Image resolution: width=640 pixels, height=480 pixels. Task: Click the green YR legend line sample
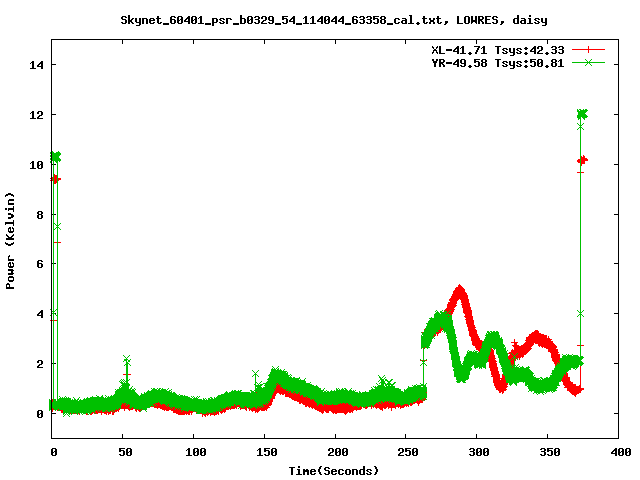(588, 62)
